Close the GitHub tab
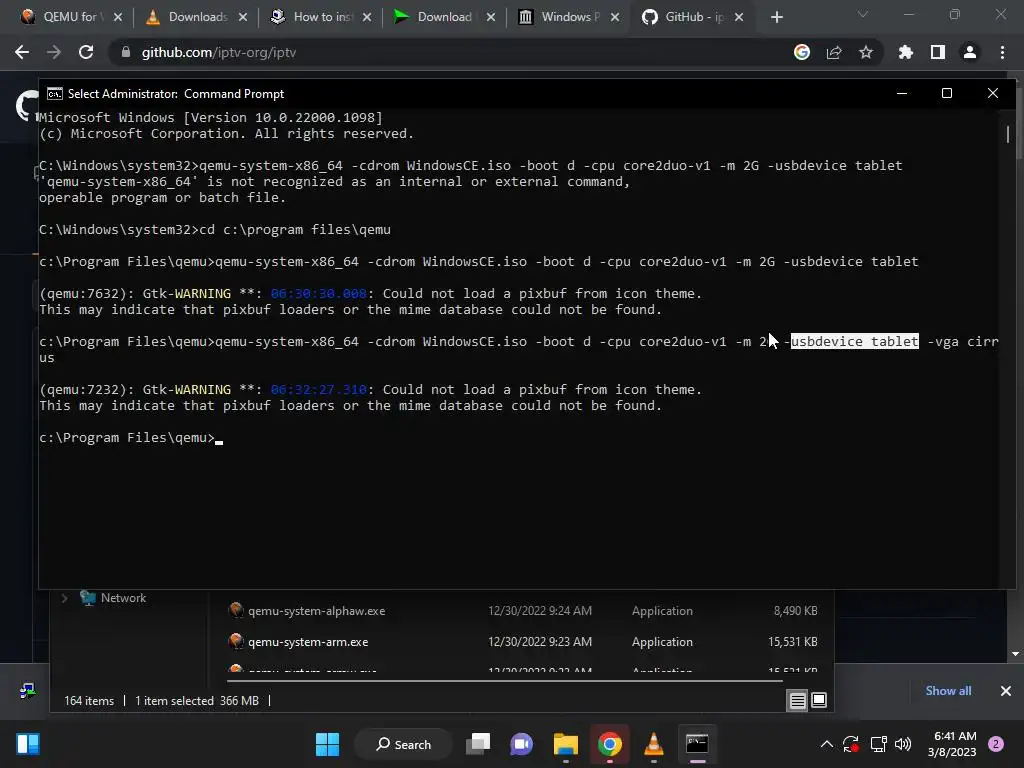Viewport: 1024px width, 768px height. click(739, 17)
